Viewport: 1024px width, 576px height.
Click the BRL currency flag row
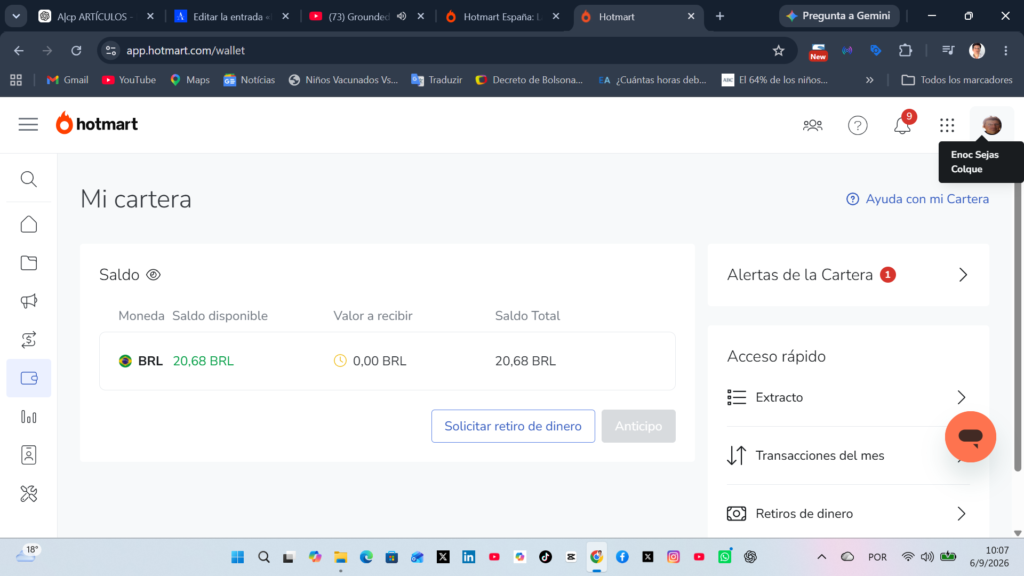pyautogui.click(x=387, y=361)
